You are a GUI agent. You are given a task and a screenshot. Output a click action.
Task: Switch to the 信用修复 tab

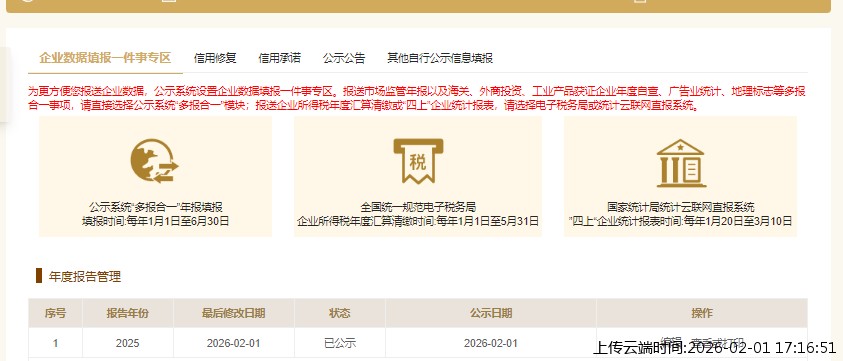(215, 58)
